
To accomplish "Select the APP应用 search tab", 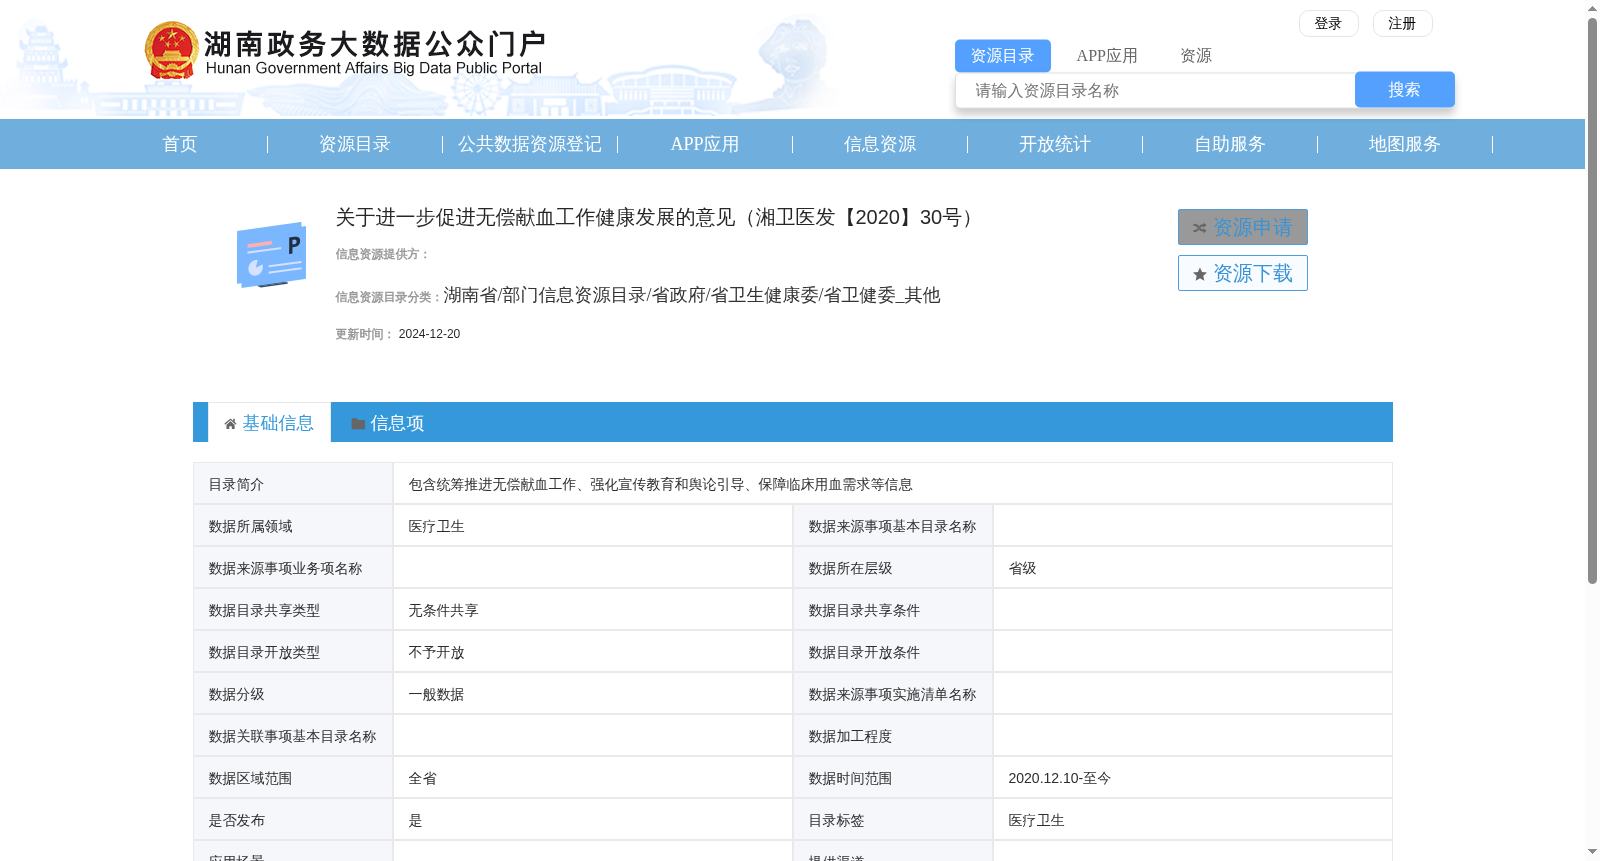I will 1107,56.
